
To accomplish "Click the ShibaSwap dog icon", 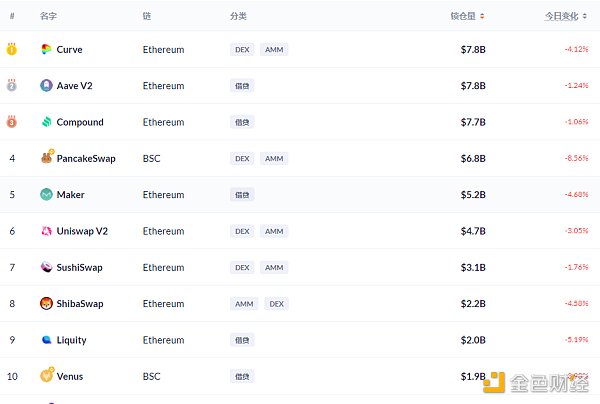I will [x=46, y=303].
